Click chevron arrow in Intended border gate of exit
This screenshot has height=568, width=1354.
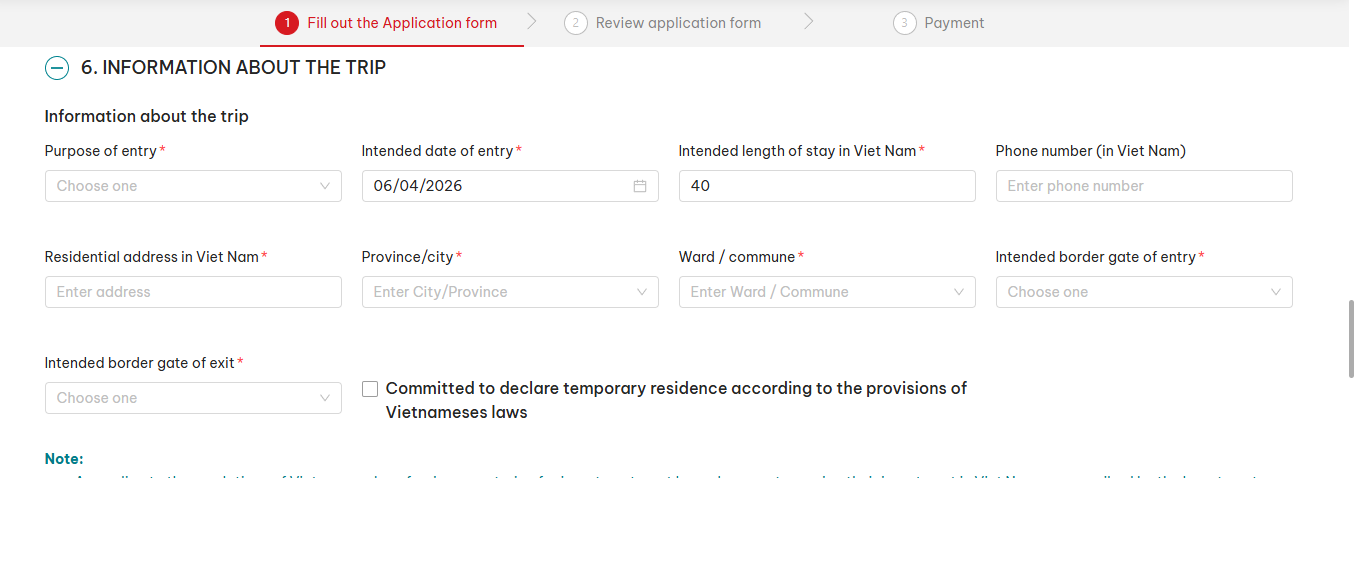point(325,398)
